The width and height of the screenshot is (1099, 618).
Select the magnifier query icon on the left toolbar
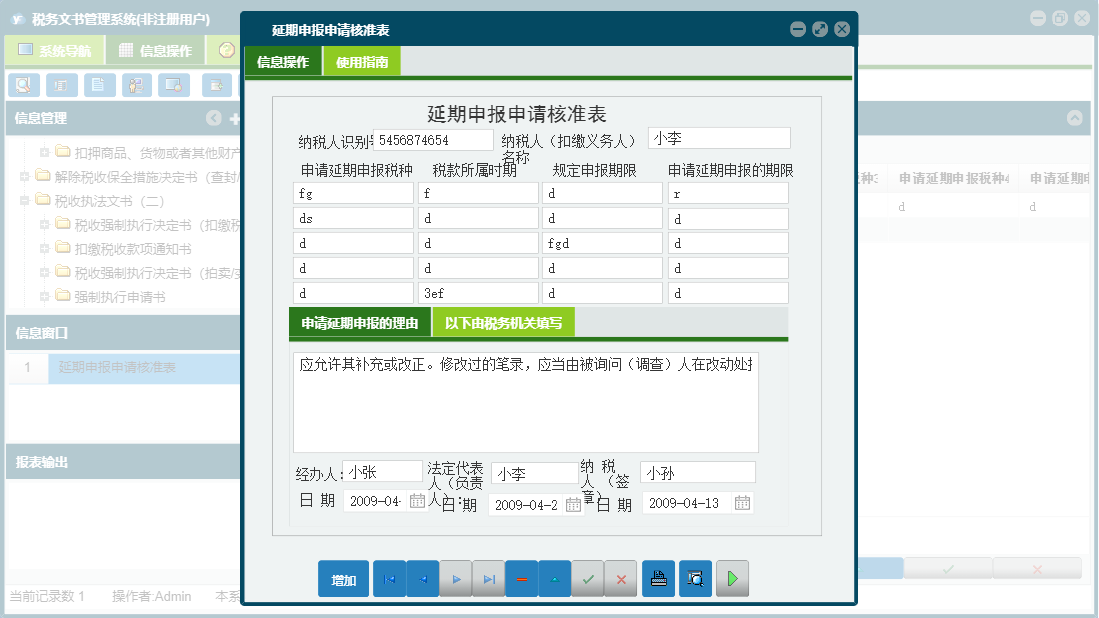pos(22,85)
